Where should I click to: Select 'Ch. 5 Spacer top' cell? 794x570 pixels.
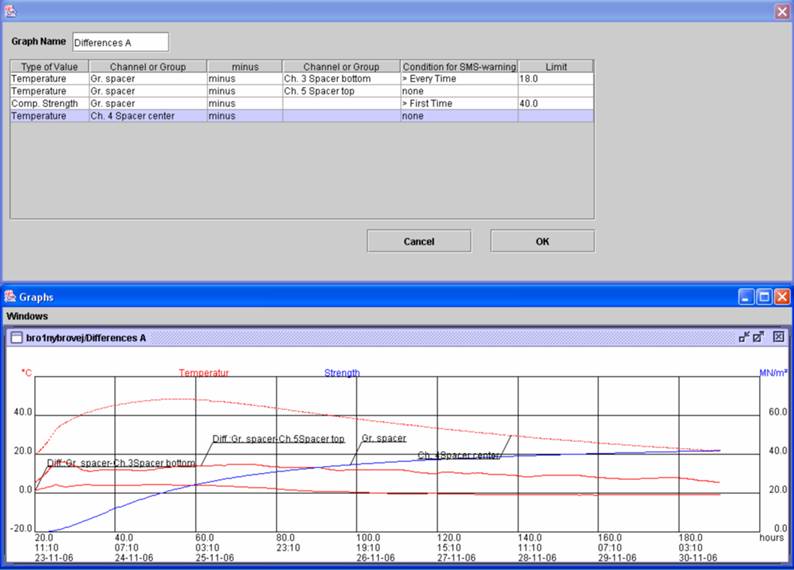point(341,91)
